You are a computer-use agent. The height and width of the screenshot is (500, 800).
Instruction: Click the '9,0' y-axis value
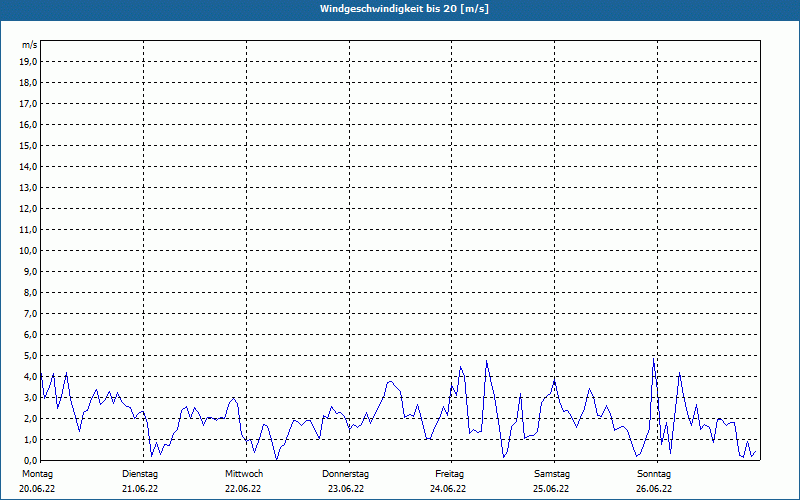[31, 271]
